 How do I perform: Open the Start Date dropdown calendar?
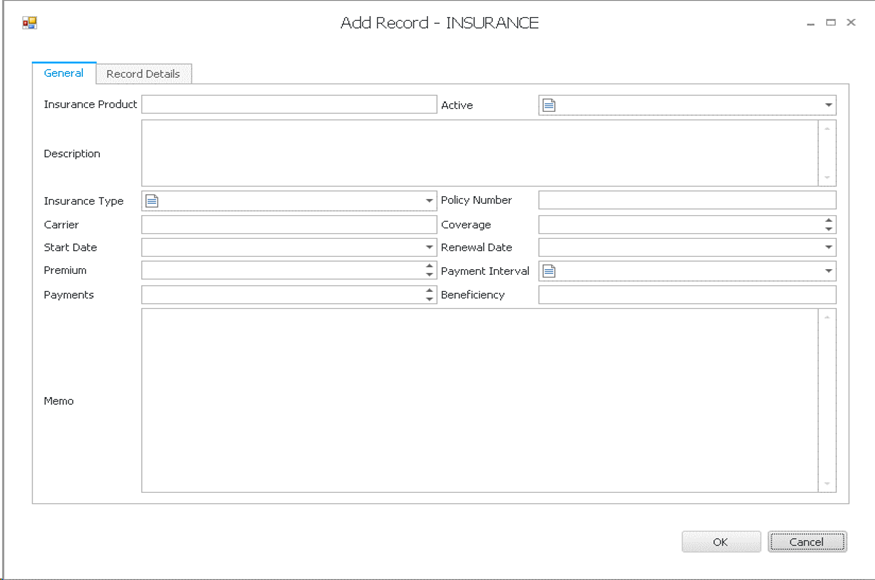(x=429, y=247)
